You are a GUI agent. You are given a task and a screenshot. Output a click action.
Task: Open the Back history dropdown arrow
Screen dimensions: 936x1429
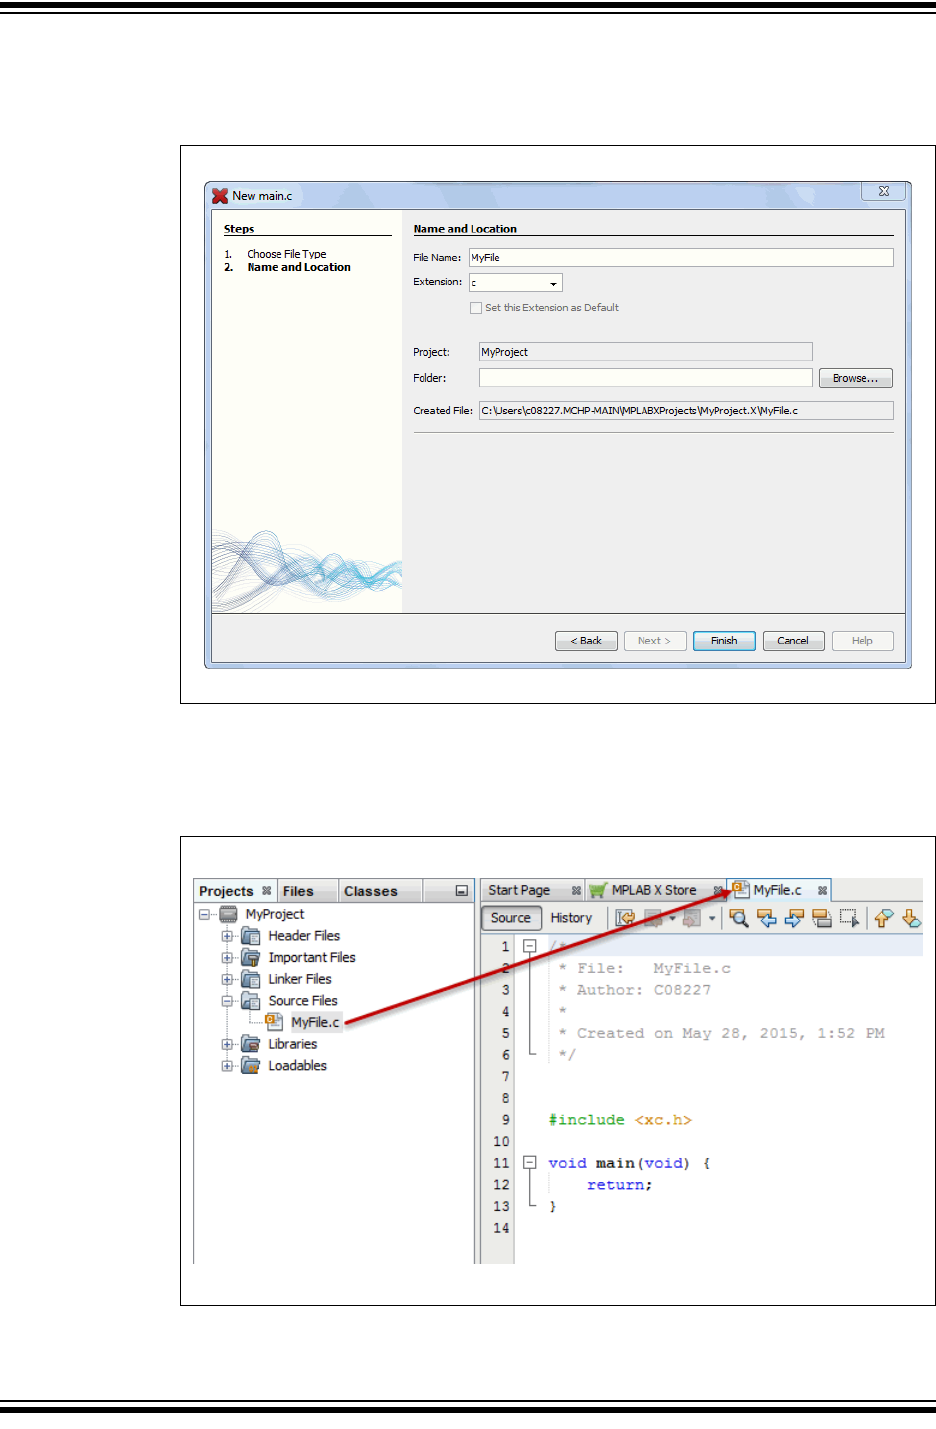[672, 918]
